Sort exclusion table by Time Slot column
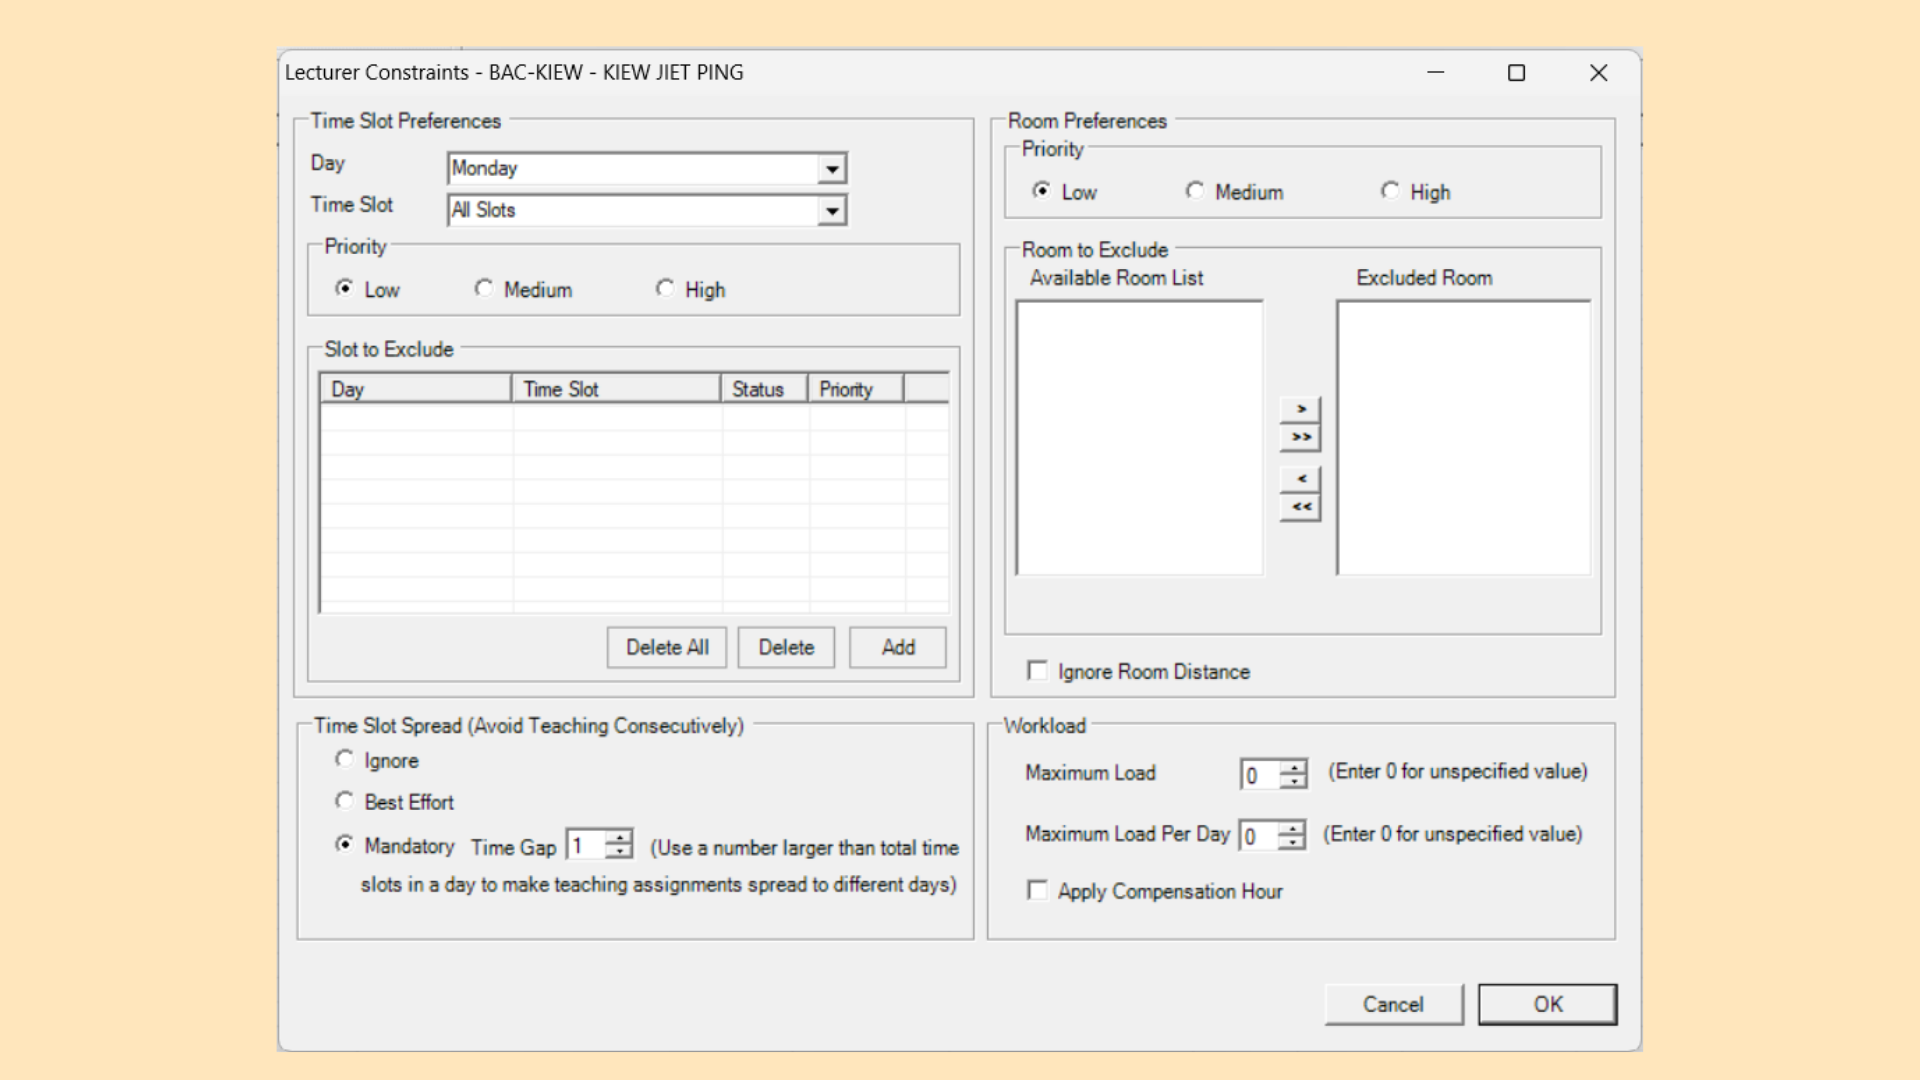1920x1080 pixels. (x=616, y=389)
